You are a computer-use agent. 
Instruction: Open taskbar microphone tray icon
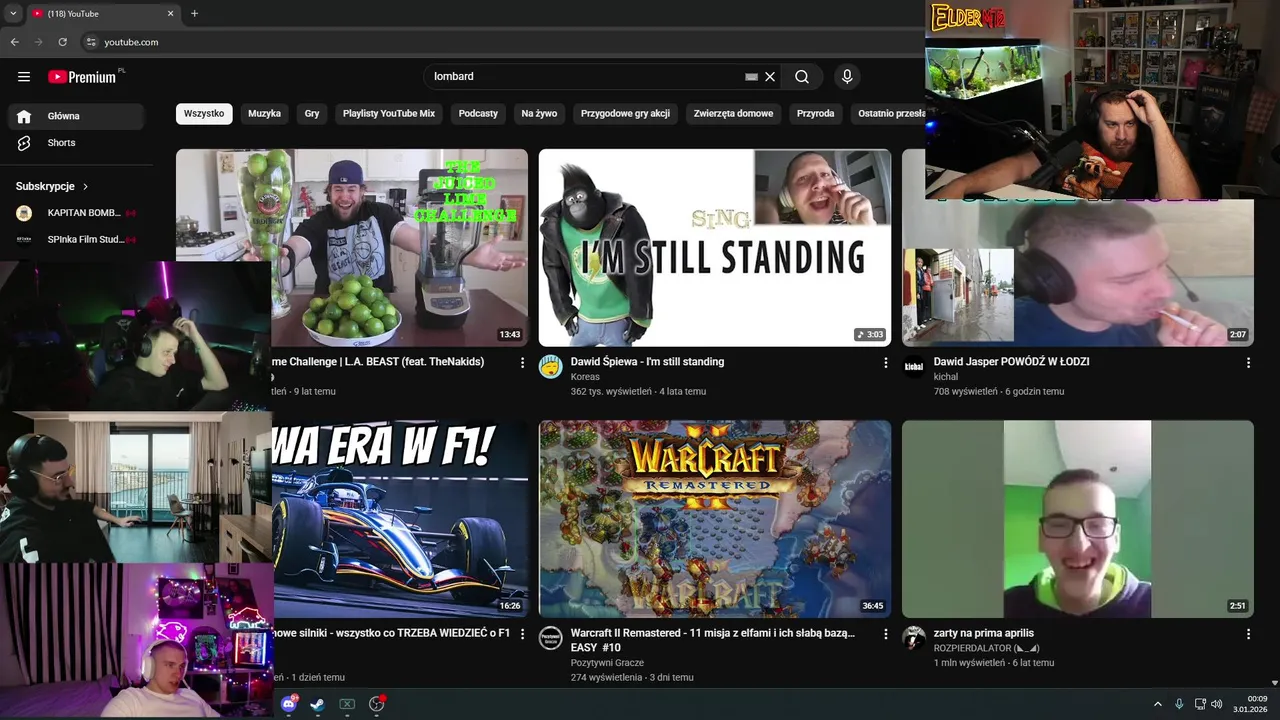pyautogui.click(x=1179, y=704)
